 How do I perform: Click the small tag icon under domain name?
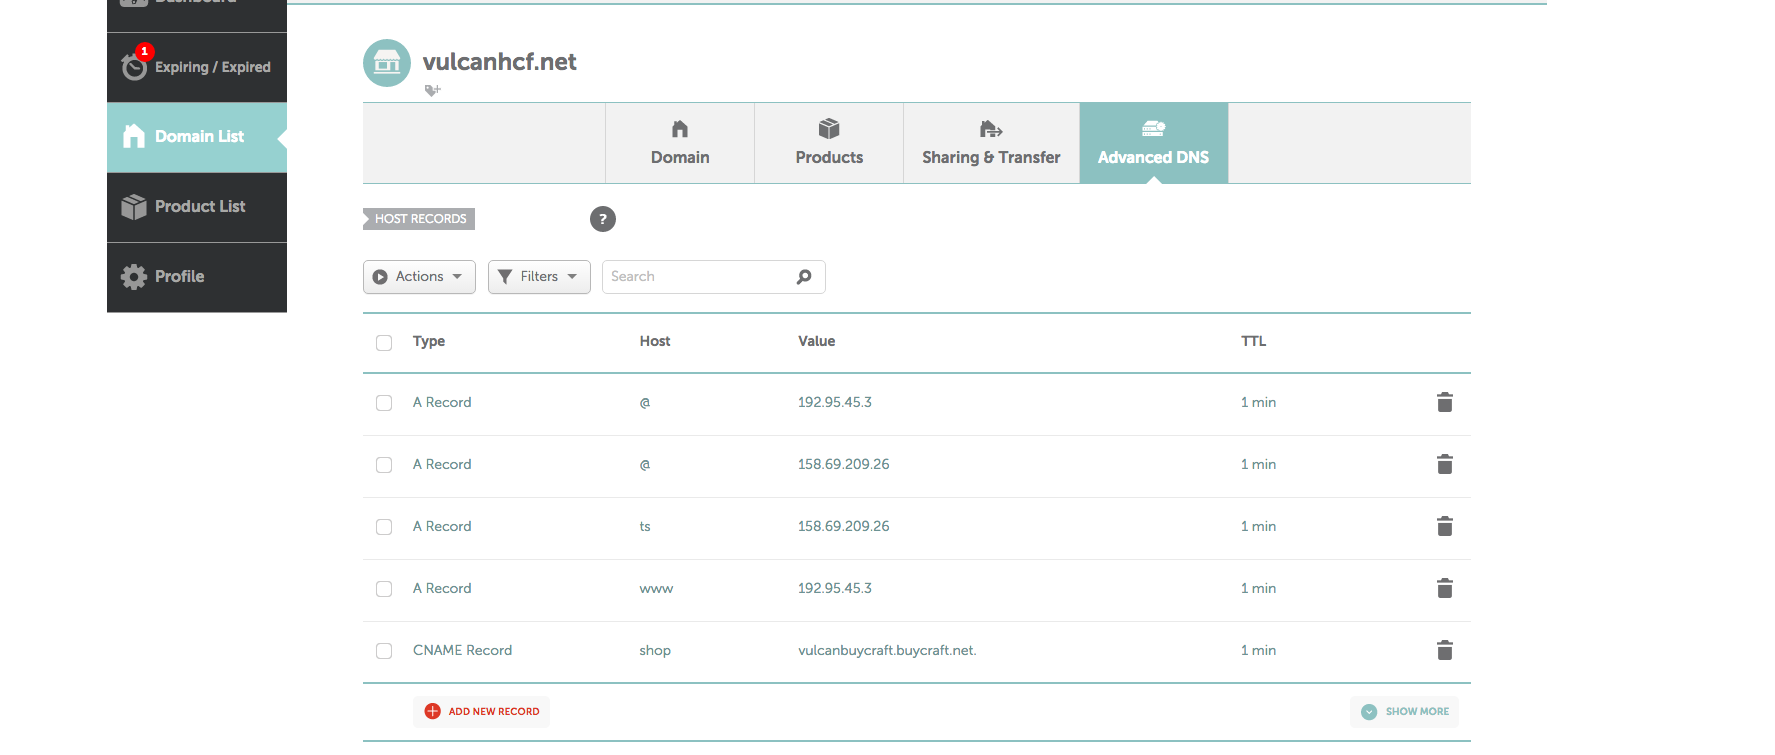pos(432,91)
